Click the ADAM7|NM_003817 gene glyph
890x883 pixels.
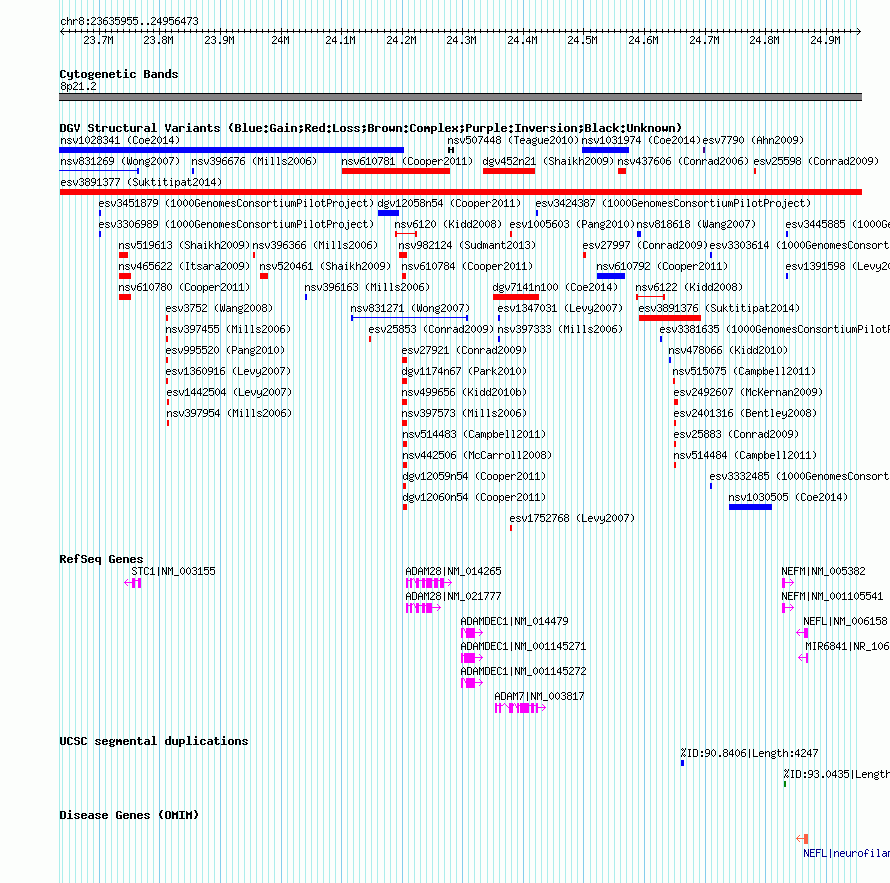tap(520, 708)
